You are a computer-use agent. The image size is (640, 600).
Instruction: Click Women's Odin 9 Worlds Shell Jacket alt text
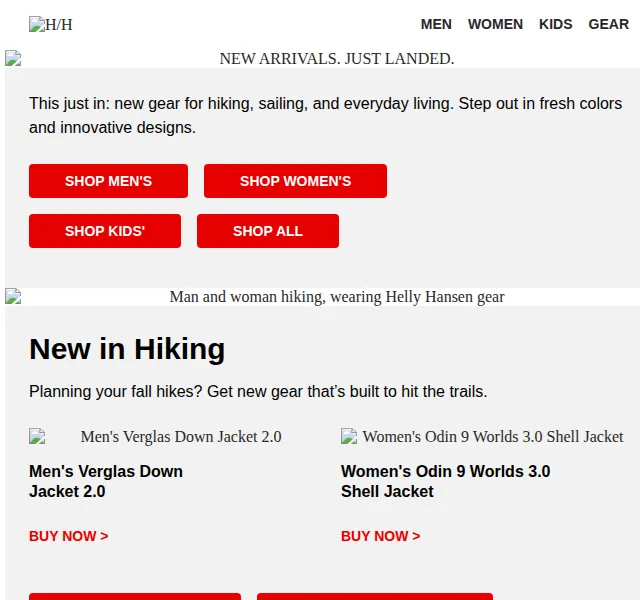pyautogui.click(x=493, y=437)
